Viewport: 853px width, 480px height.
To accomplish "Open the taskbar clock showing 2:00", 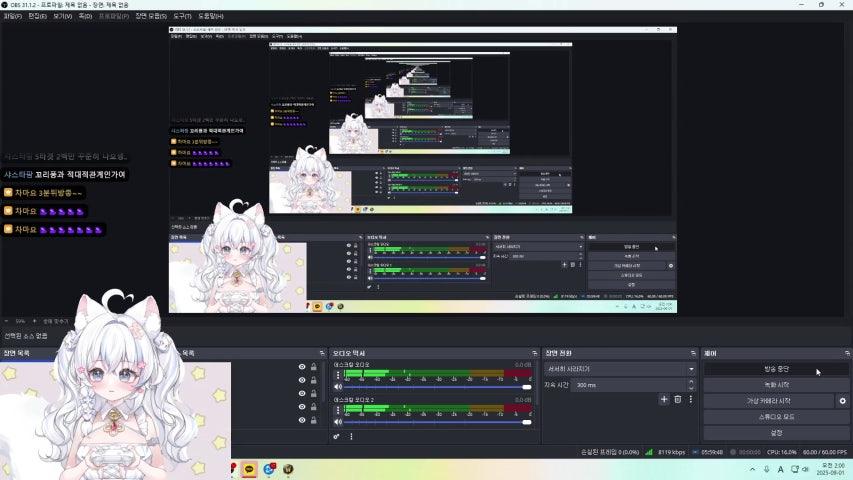I will [x=833, y=469].
